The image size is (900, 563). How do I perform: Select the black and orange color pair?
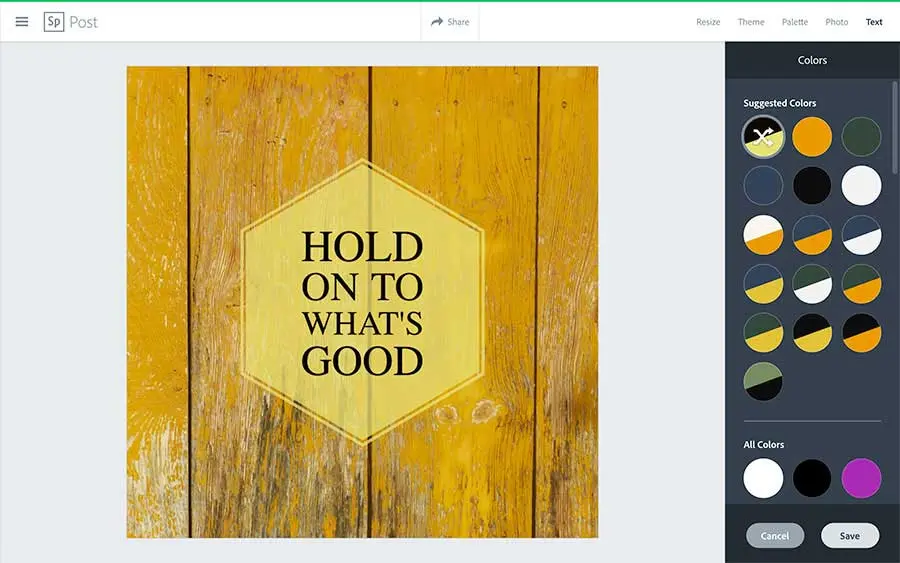pos(861,332)
